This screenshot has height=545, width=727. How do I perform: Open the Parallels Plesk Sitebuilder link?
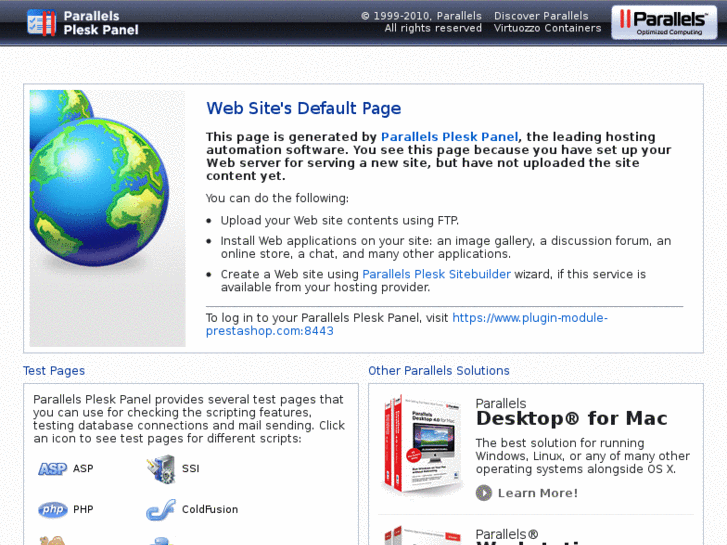click(436, 274)
